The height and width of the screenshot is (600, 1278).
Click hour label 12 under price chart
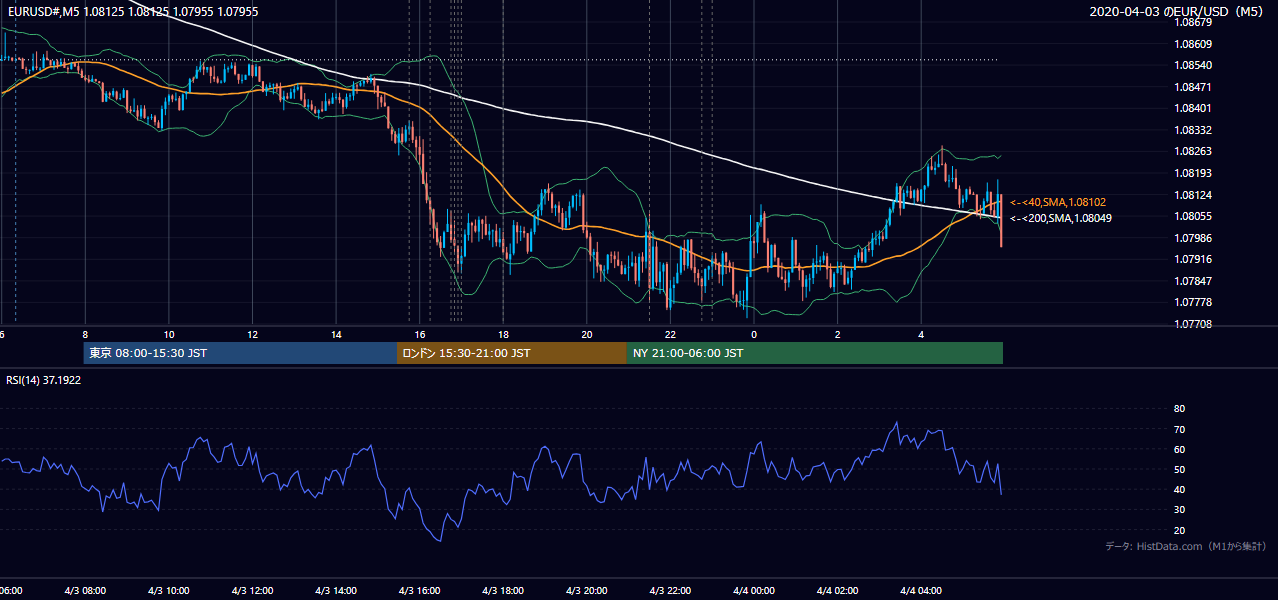[x=252, y=335]
